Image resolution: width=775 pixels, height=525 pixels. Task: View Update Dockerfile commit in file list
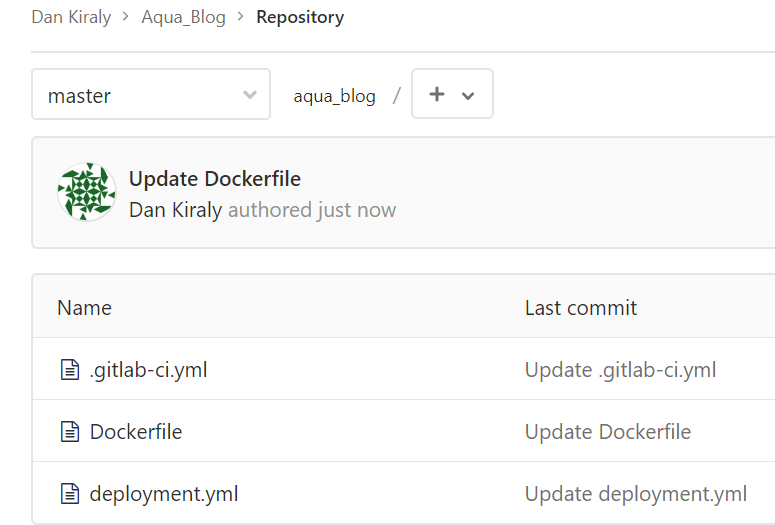tap(608, 432)
